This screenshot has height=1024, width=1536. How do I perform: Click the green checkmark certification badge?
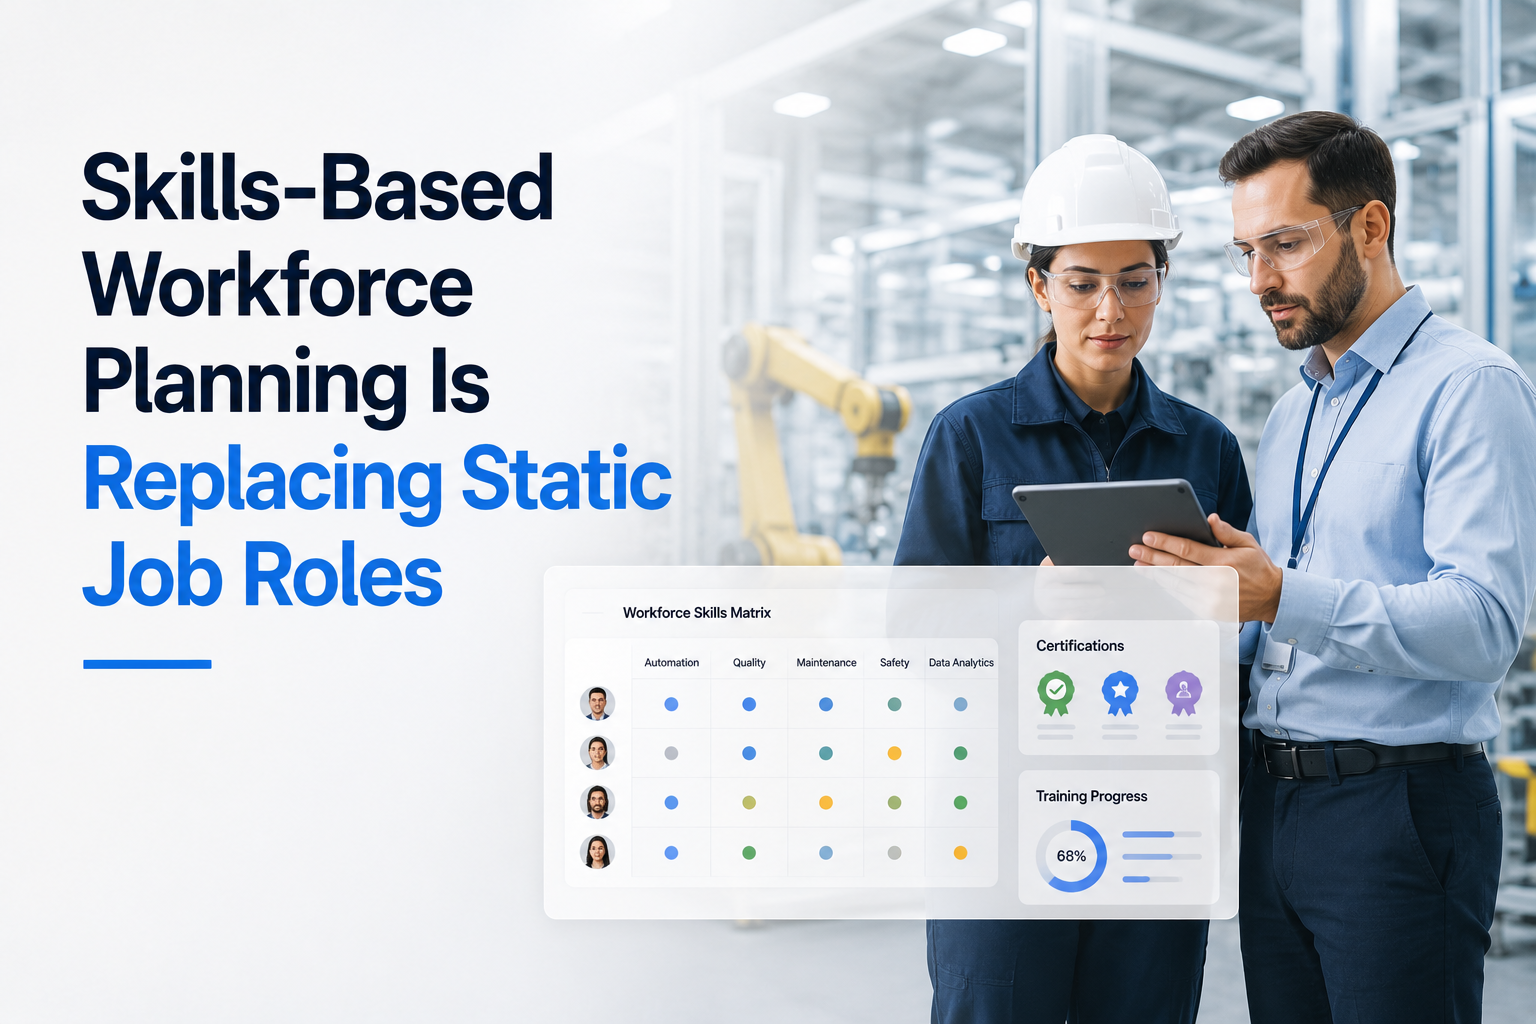coord(1056,693)
